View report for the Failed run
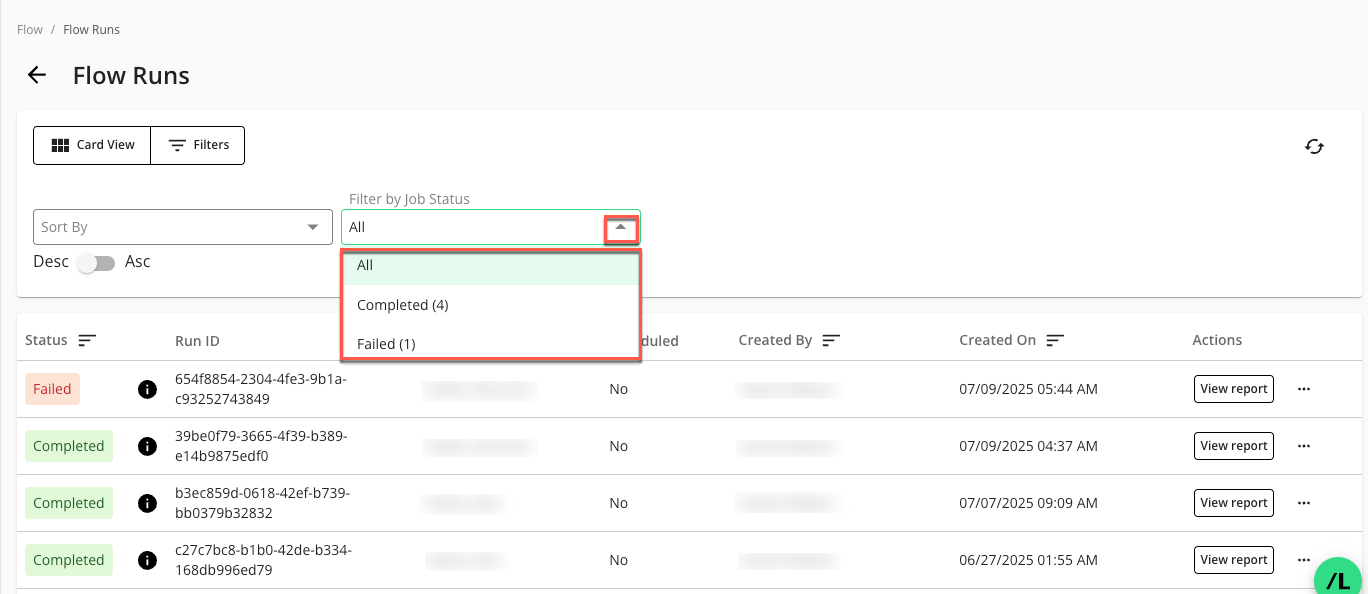This screenshot has width=1368, height=594. [1233, 389]
